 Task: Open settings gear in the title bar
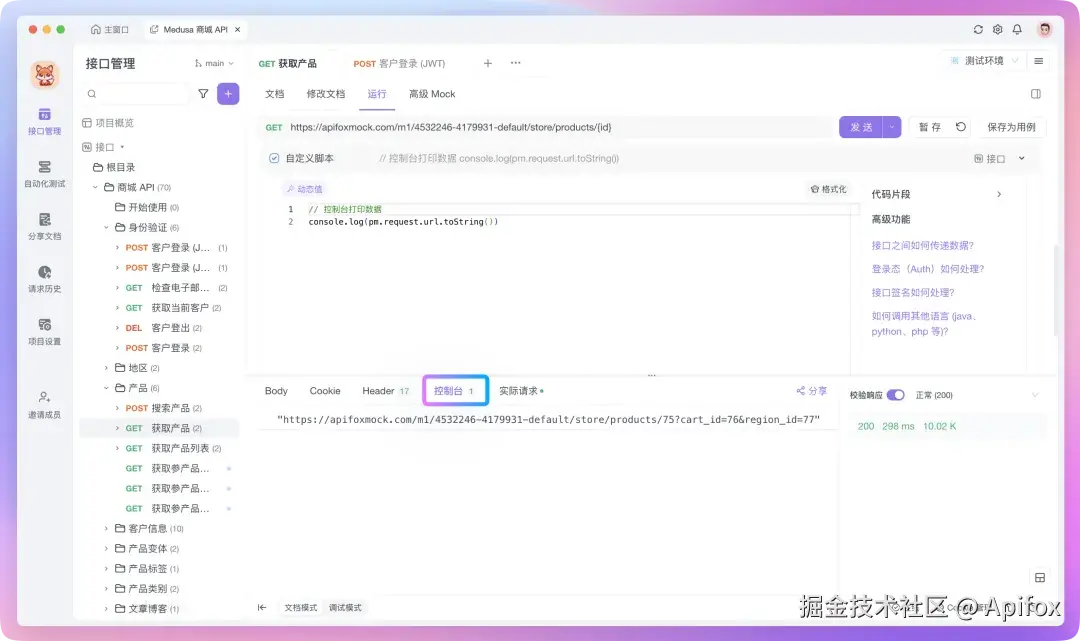tap(997, 30)
